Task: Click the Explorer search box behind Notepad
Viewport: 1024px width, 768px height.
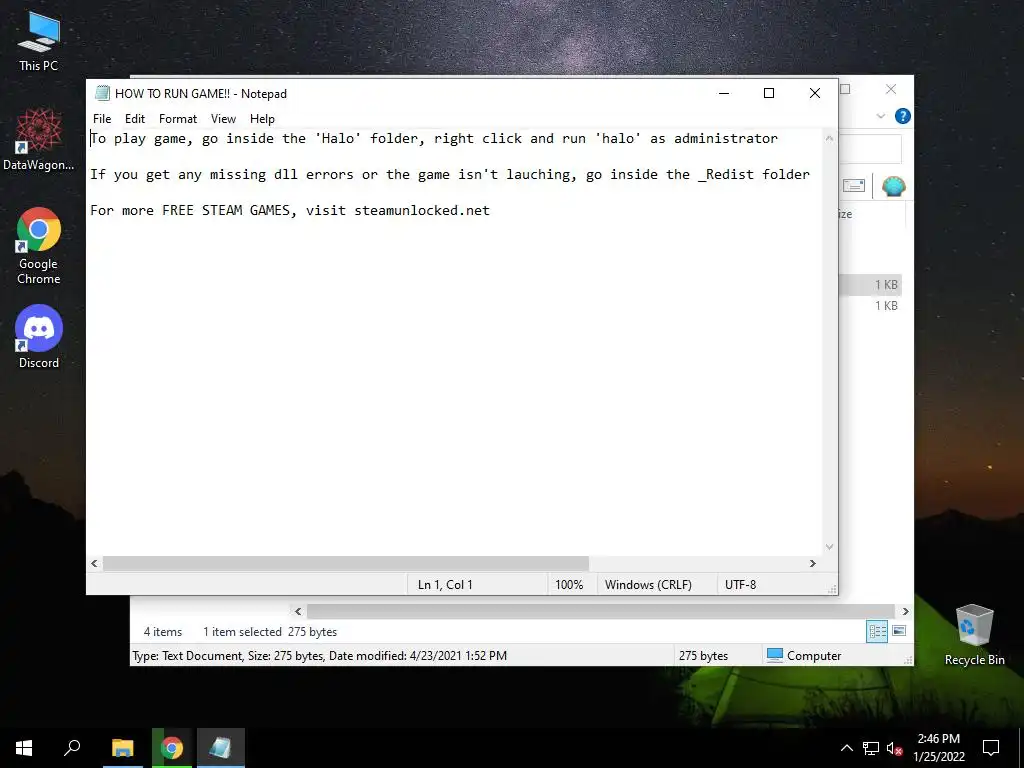Action: (x=871, y=150)
